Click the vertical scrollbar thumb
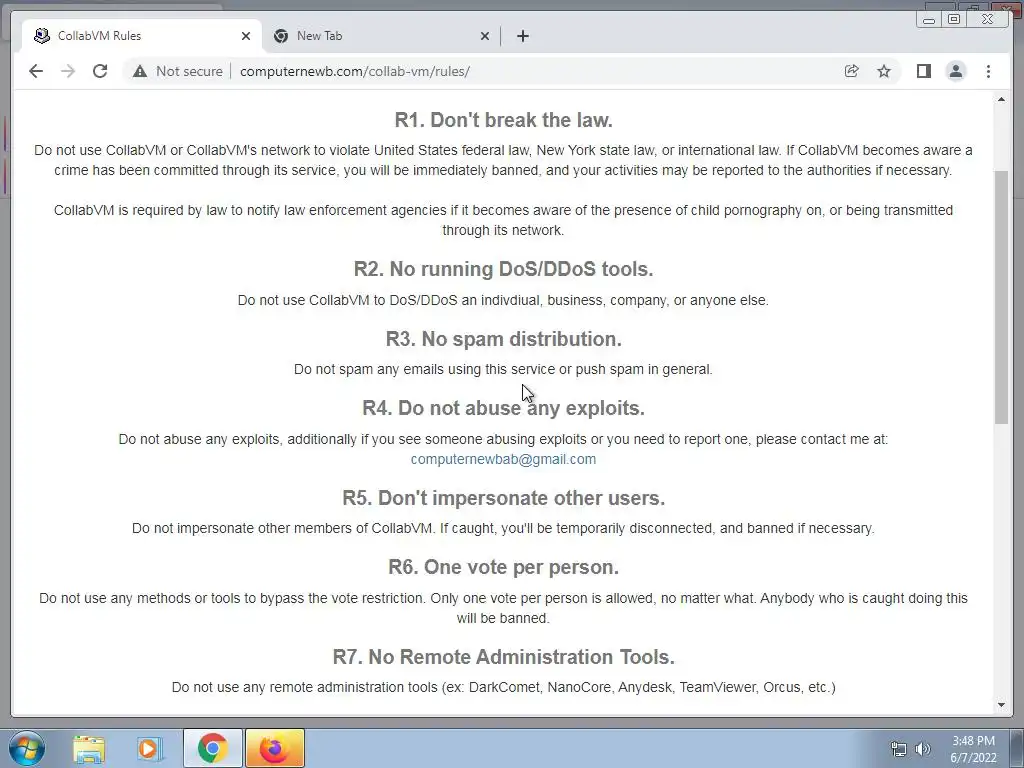 pos(1001,297)
